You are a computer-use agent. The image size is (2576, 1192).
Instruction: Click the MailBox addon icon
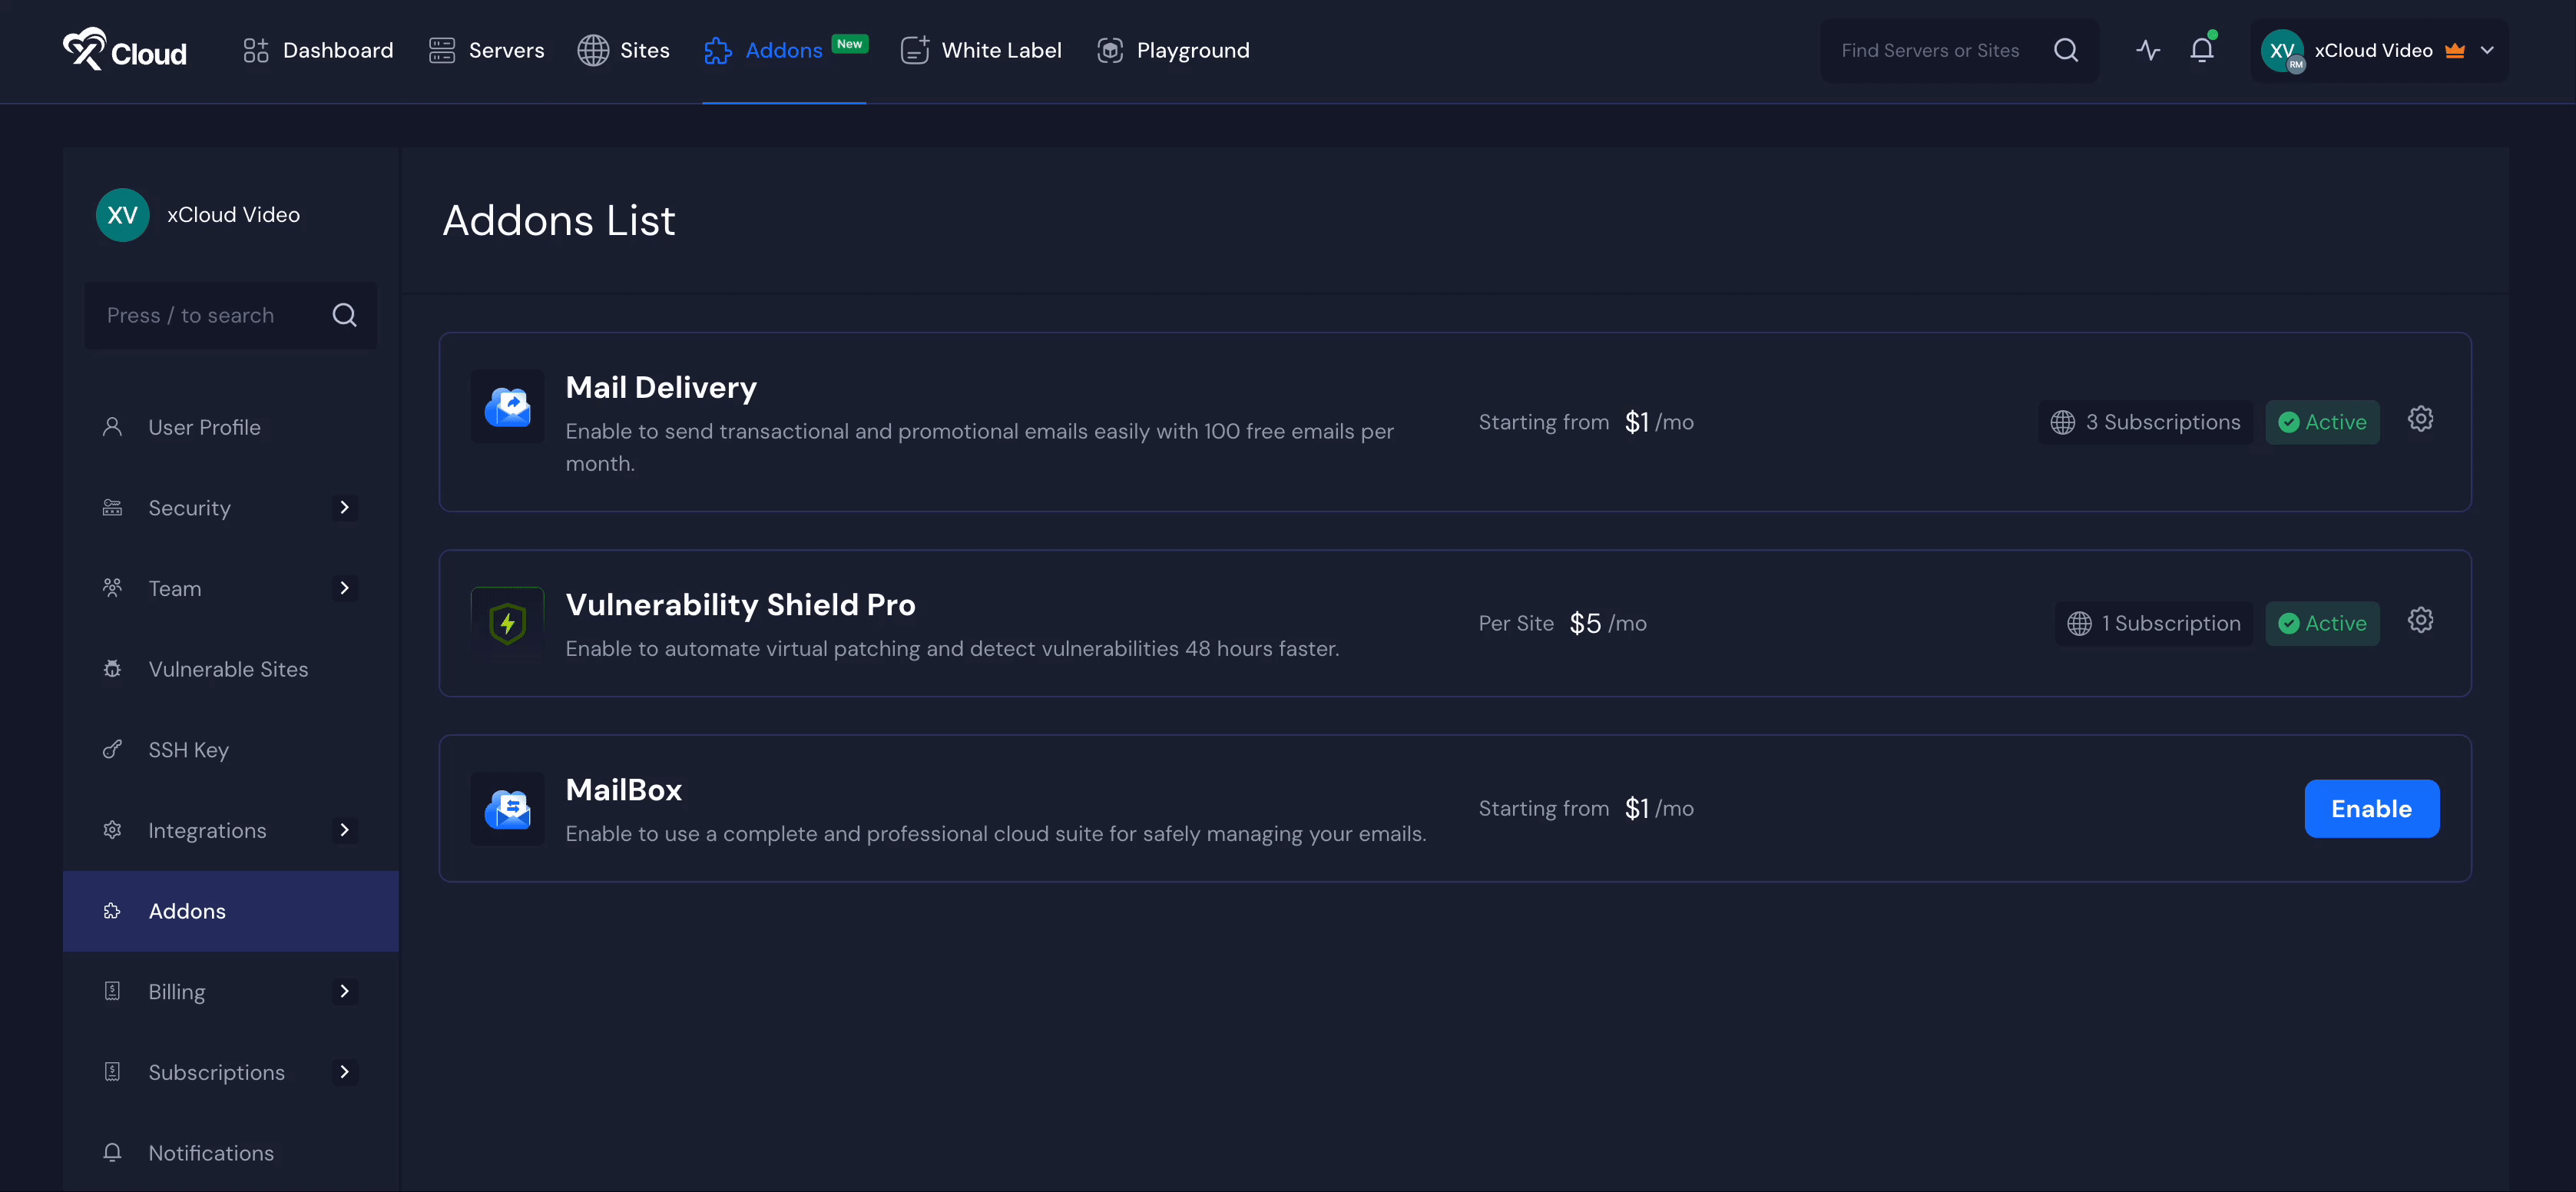pyautogui.click(x=507, y=808)
